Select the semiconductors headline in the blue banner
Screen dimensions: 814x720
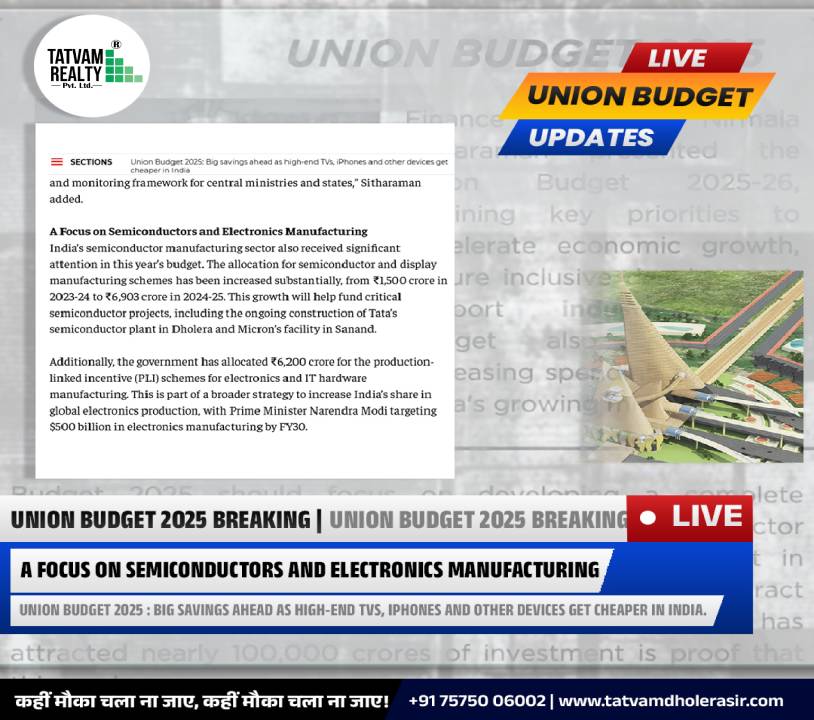309,570
